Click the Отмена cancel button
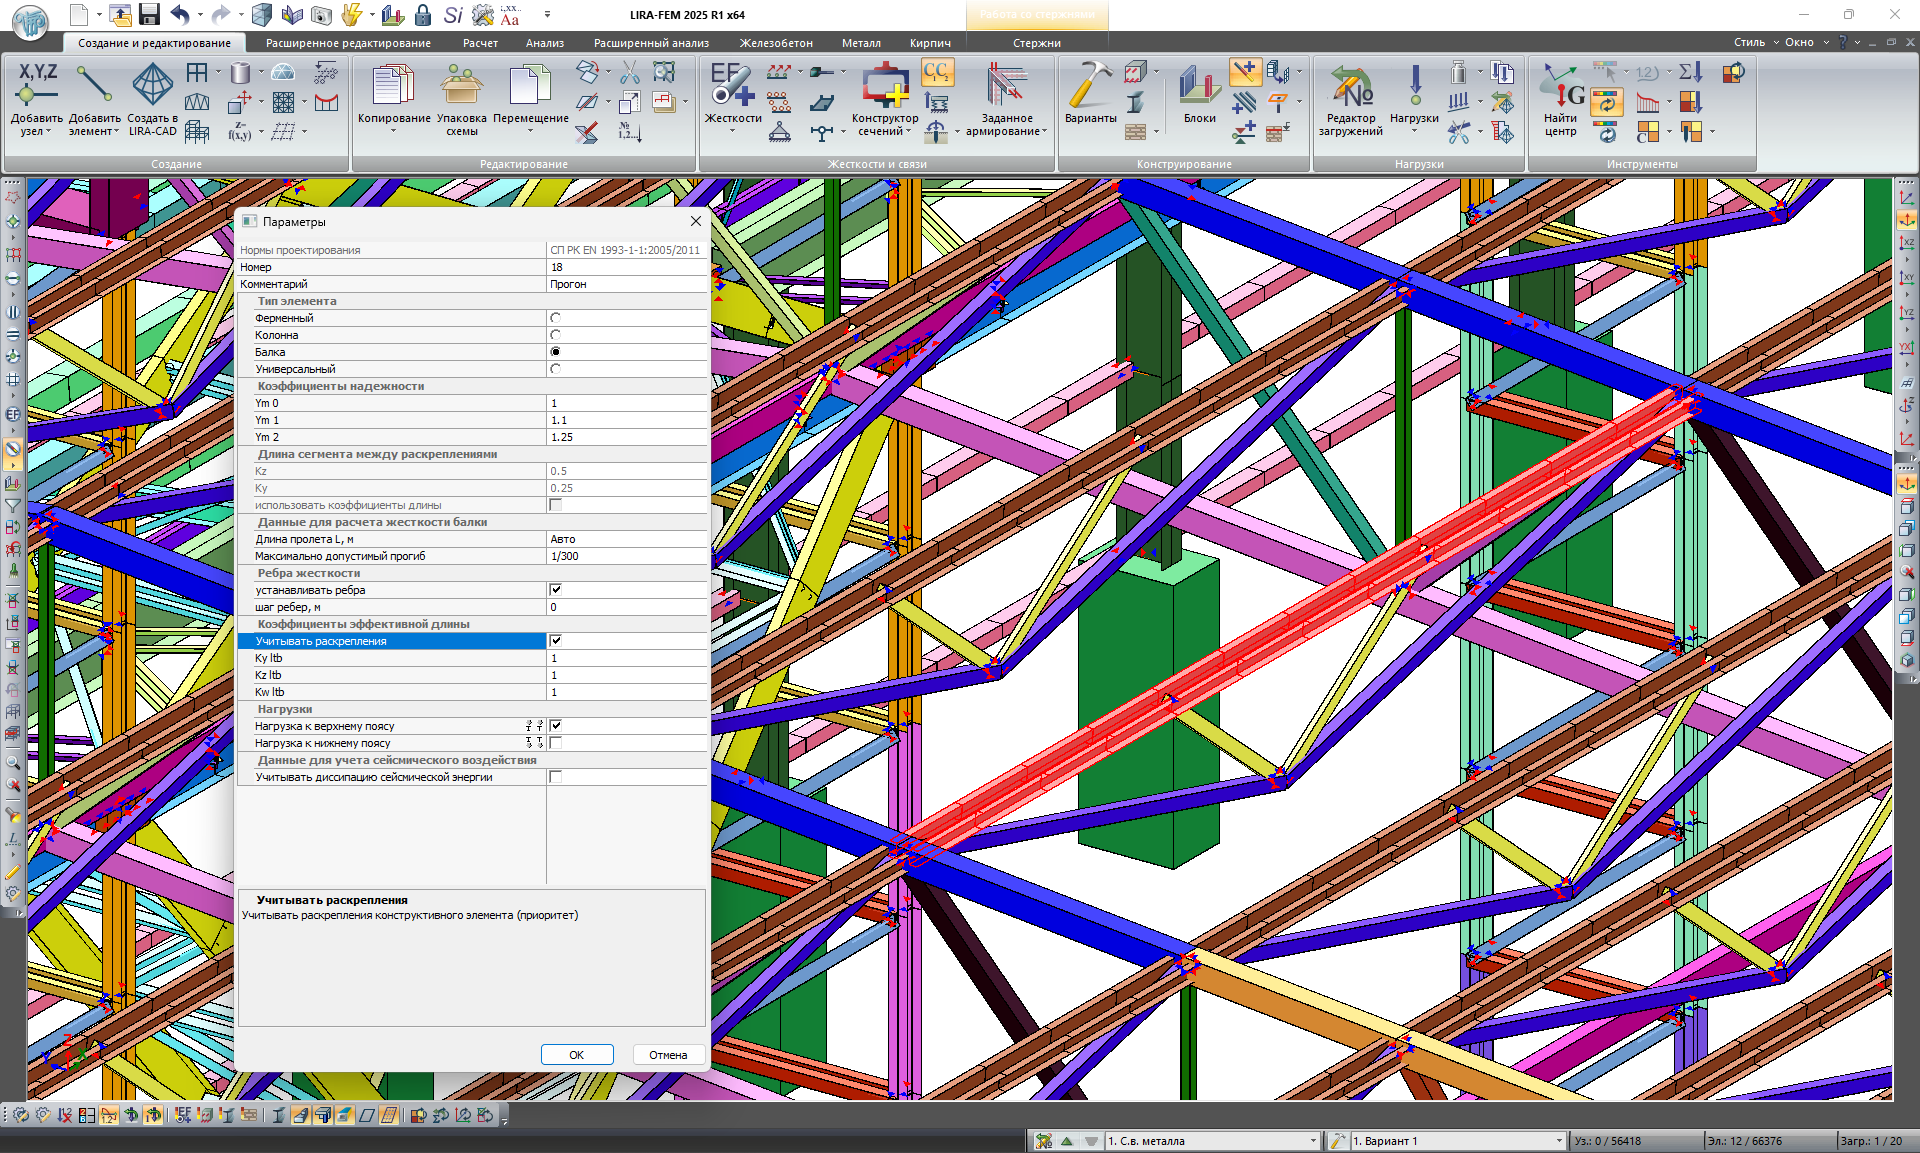The image size is (1920, 1153). coord(668,1055)
